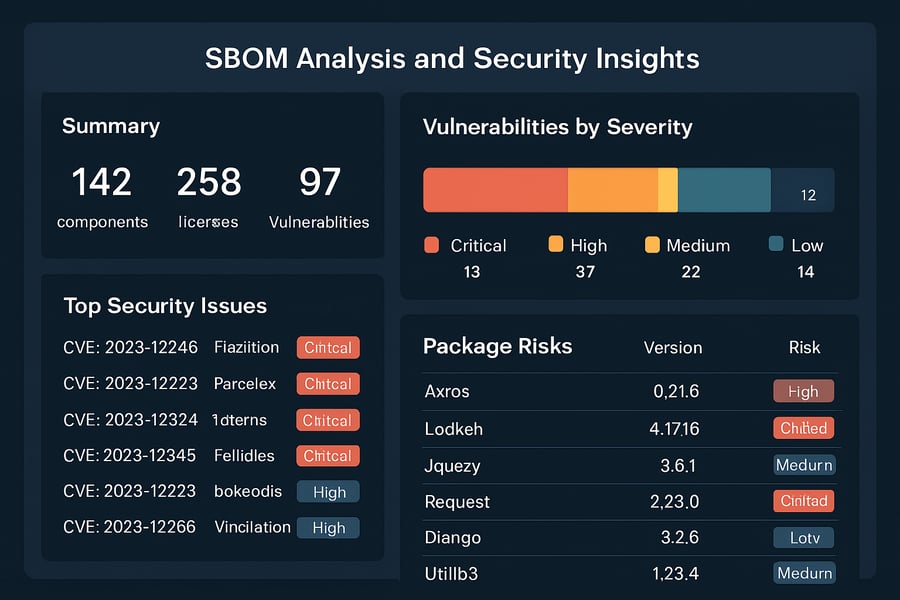Click the Medium risk badge for Jquezy

coord(803,465)
